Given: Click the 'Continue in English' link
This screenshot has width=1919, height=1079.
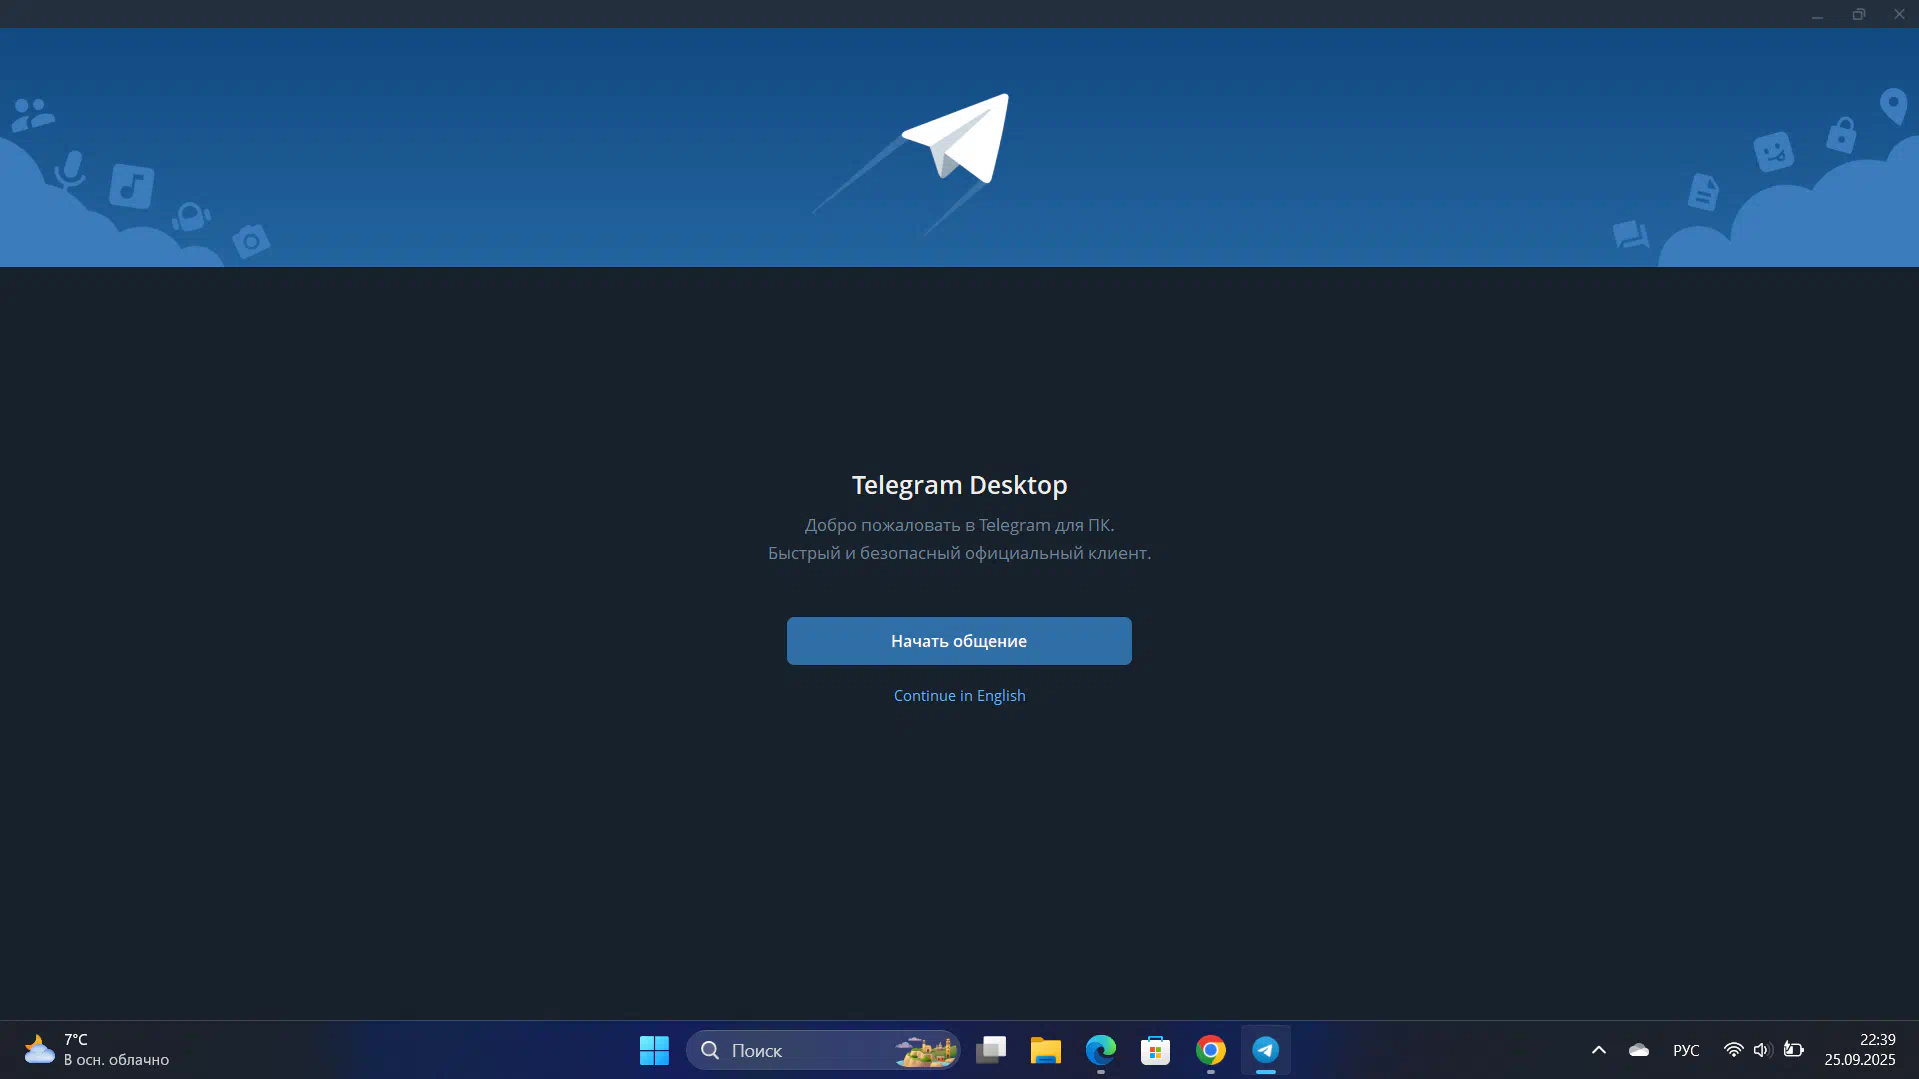Looking at the screenshot, I should (958, 696).
